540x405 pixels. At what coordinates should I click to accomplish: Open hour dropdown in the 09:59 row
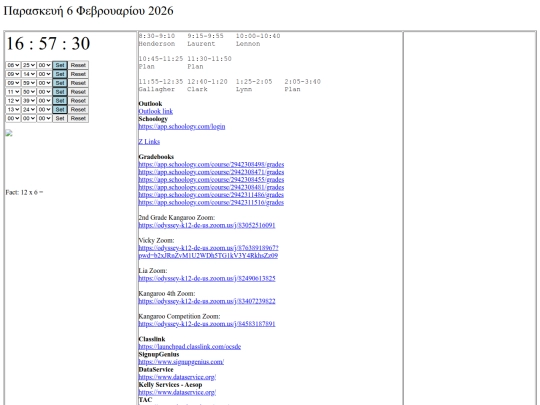tap(13, 83)
